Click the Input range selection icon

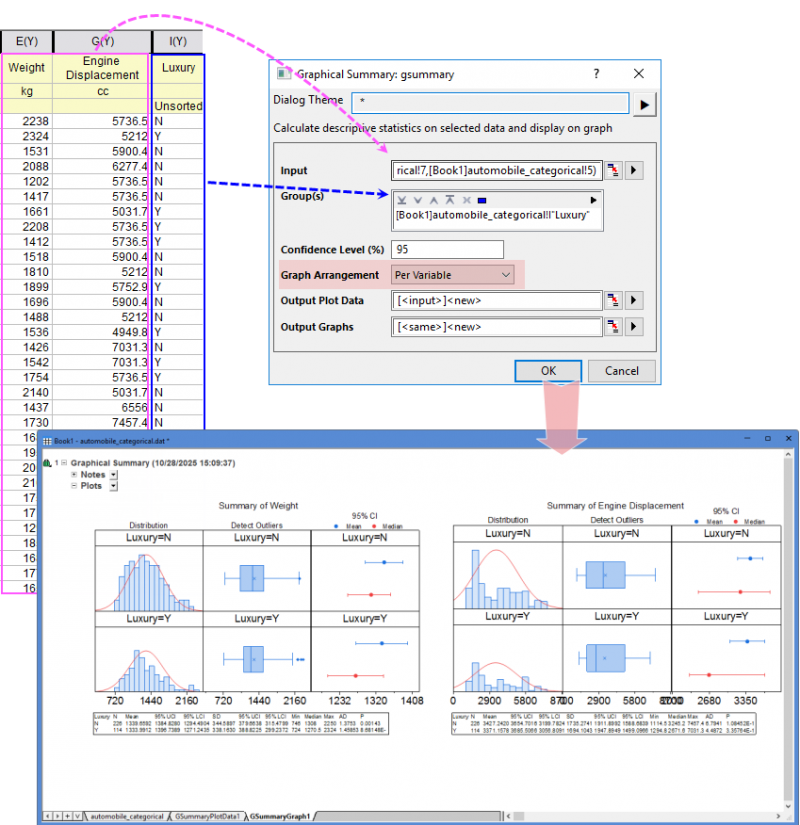(614, 170)
